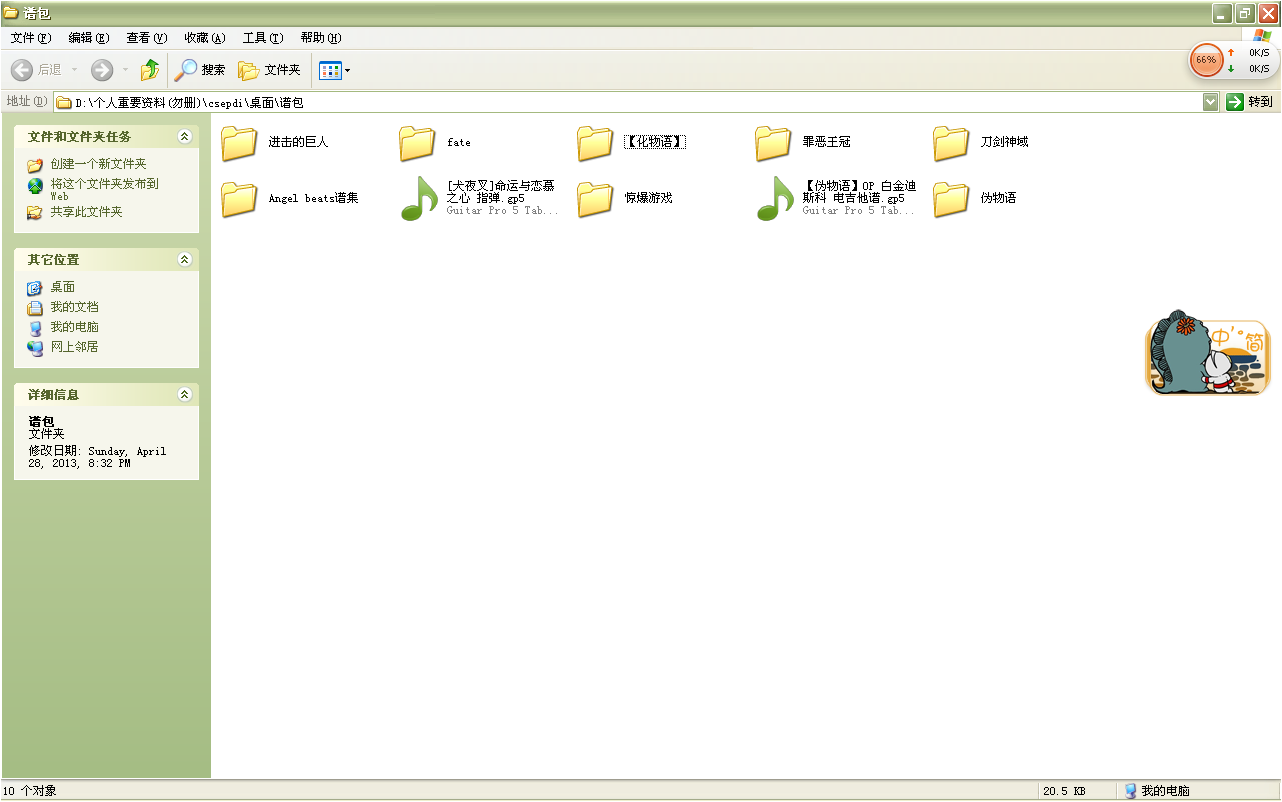Viewport: 1282px width, 802px height.
Task: Open the 文件 (File) menu
Action: click(x=30, y=38)
